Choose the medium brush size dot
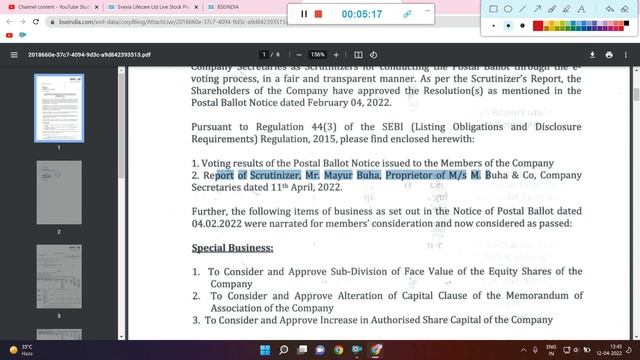The height and width of the screenshot is (360, 640). tap(508, 26)
